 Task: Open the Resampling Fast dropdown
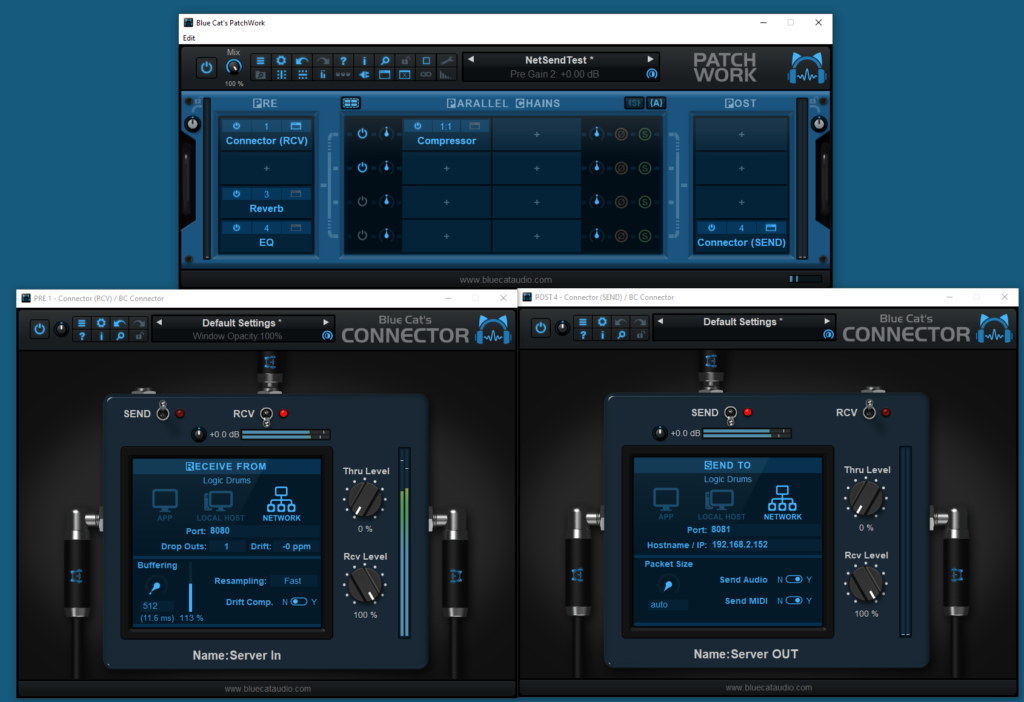pyautogui.click(x=293, y=581)
